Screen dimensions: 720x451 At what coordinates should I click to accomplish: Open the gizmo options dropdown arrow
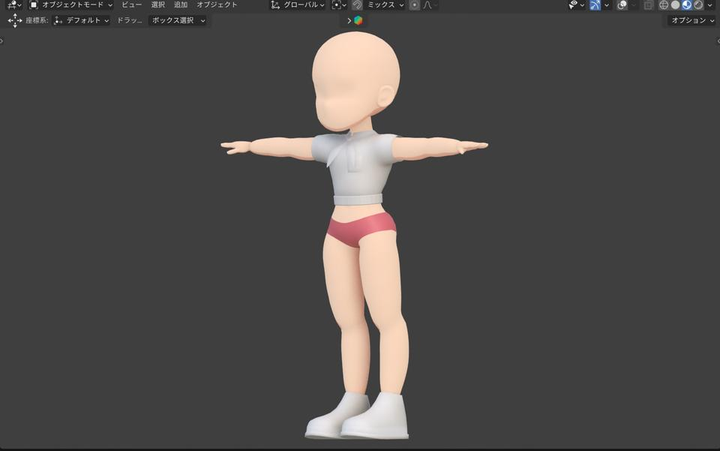click(x=607, y=5)
